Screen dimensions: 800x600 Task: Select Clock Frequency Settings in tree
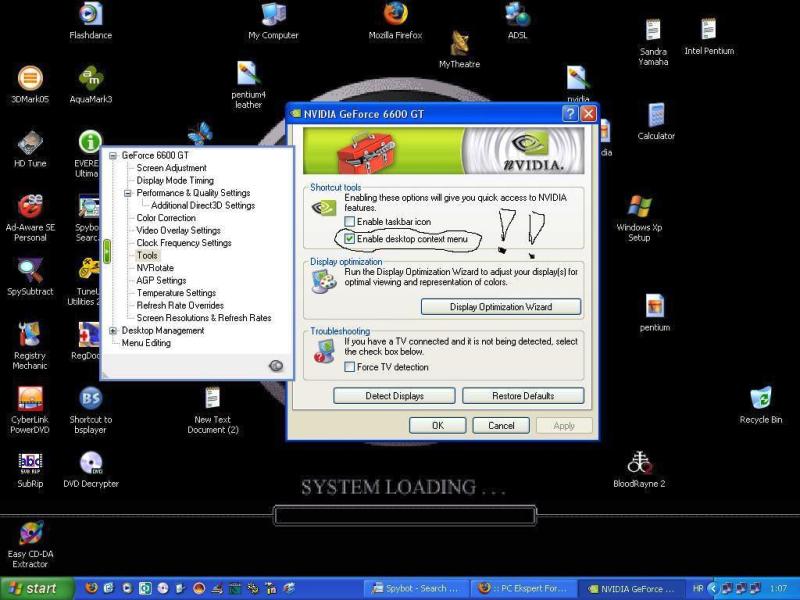(x=184, y=243)
